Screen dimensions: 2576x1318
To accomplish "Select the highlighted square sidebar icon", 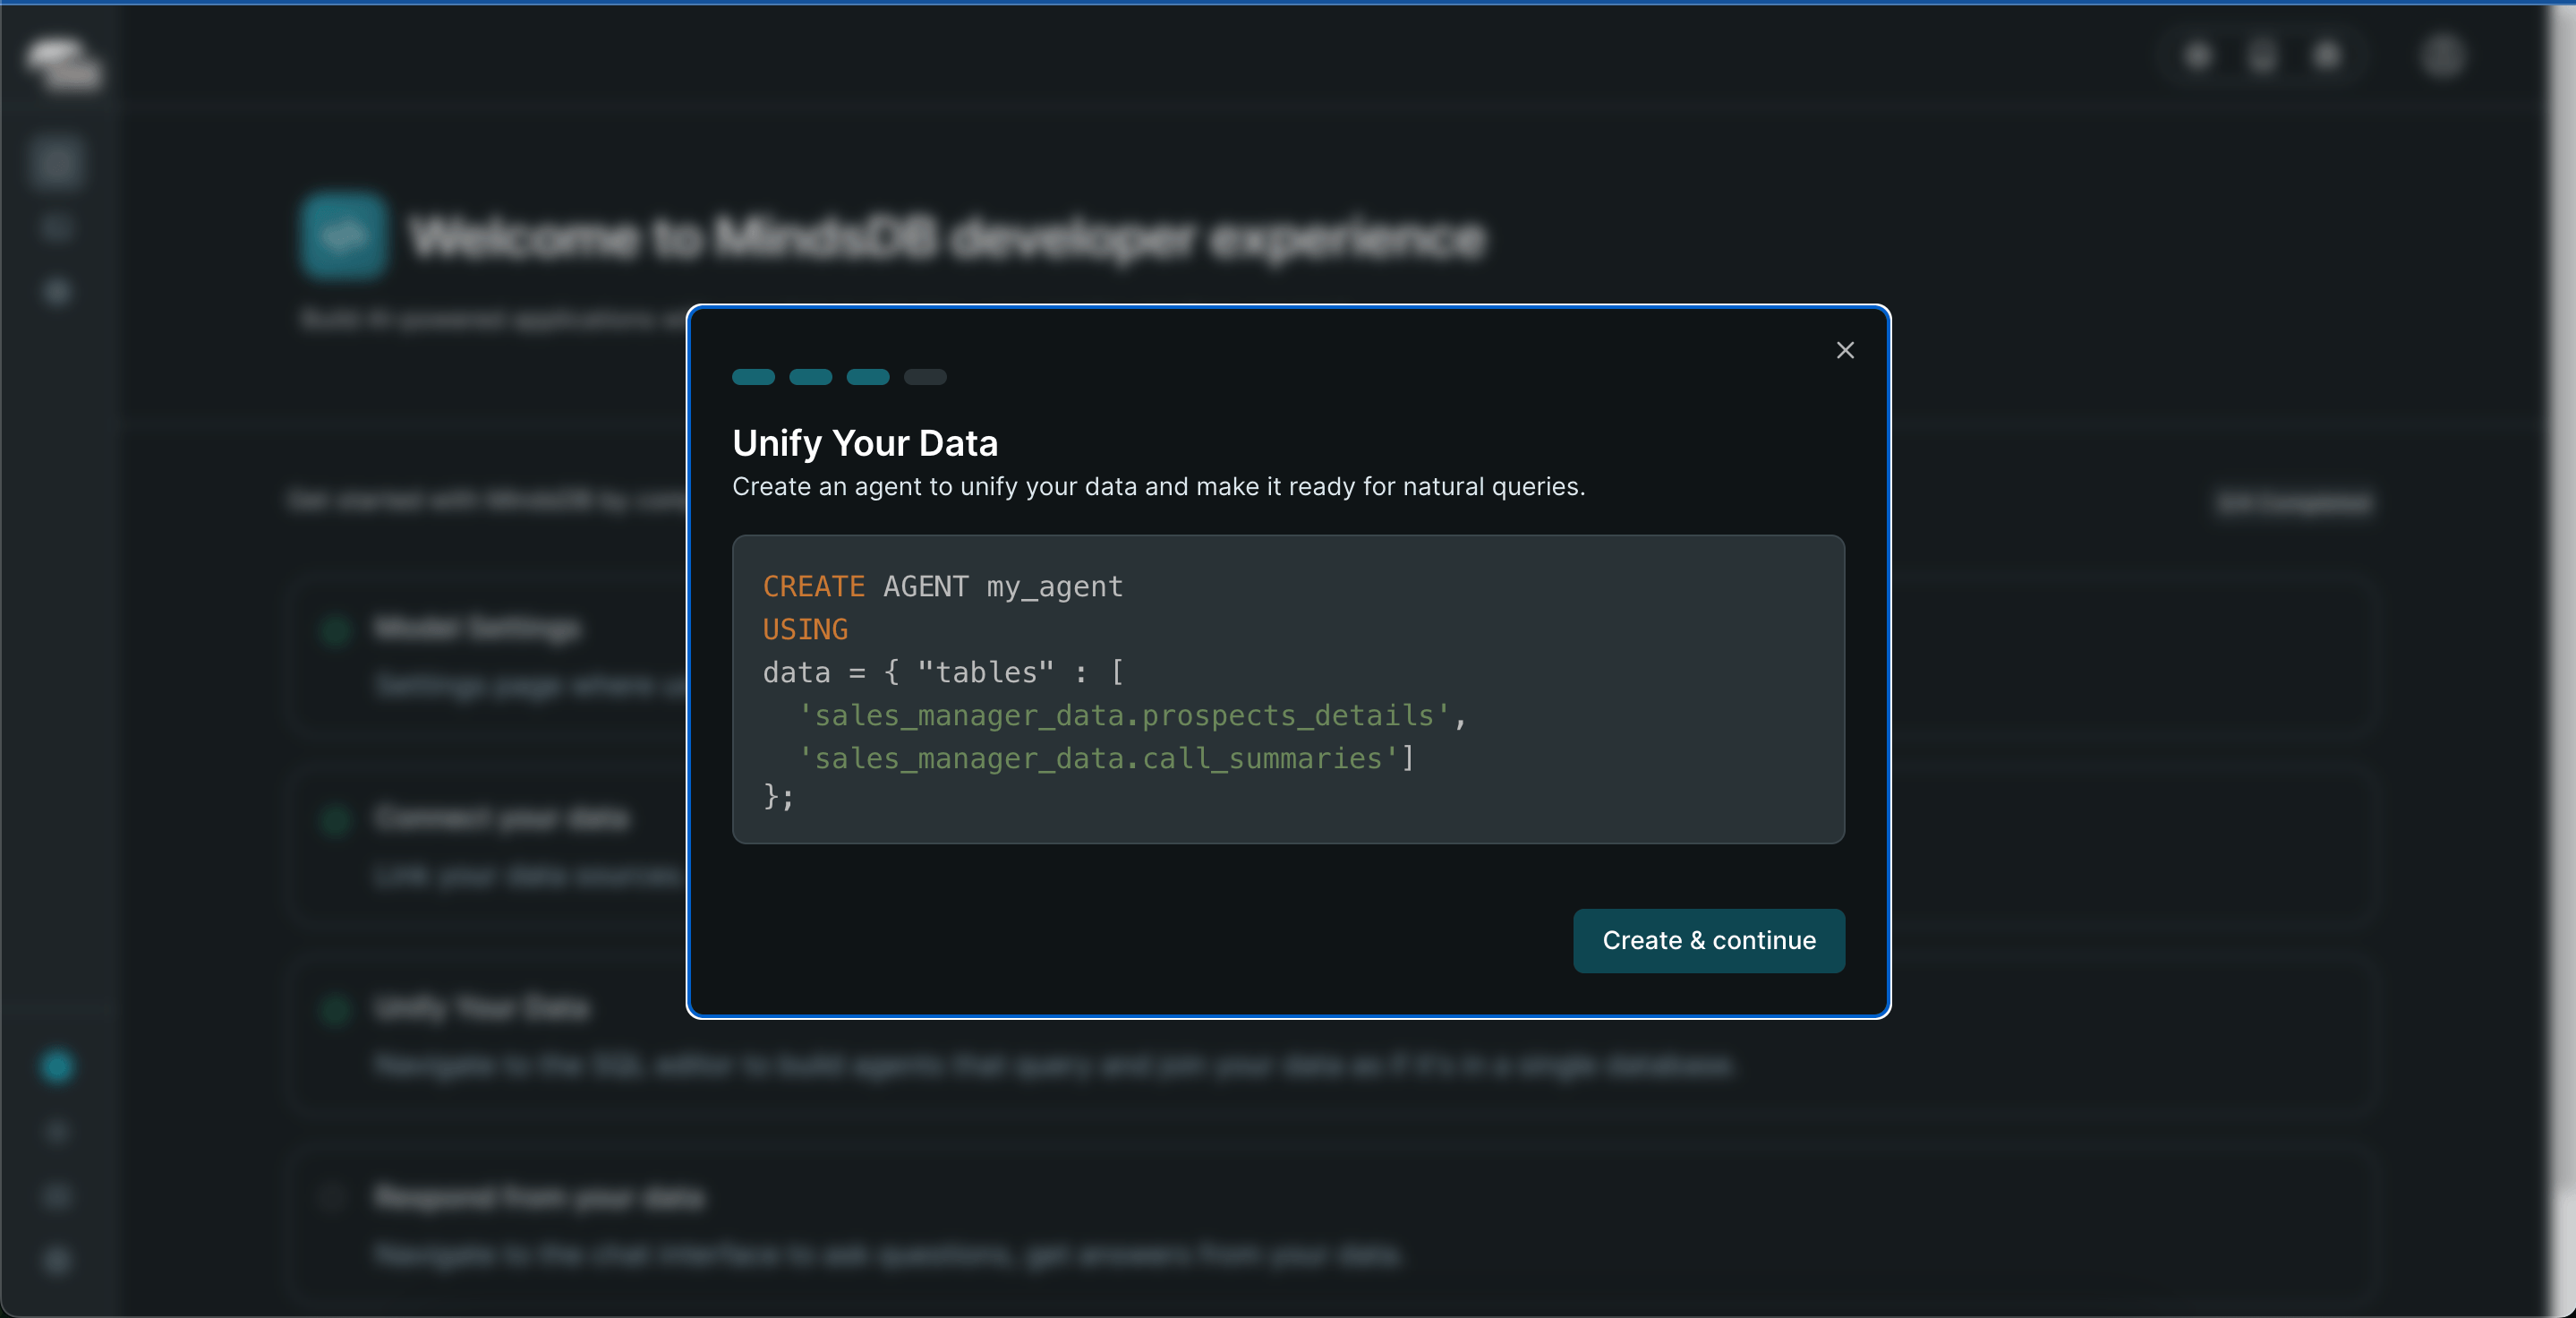I will pyautogui.click(x=56, y=164).
